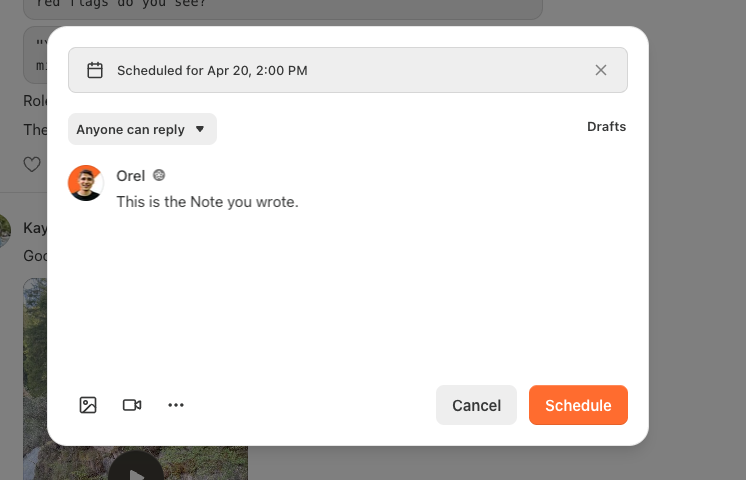
Task: Add an image with the picture icon
Action: 88,405
